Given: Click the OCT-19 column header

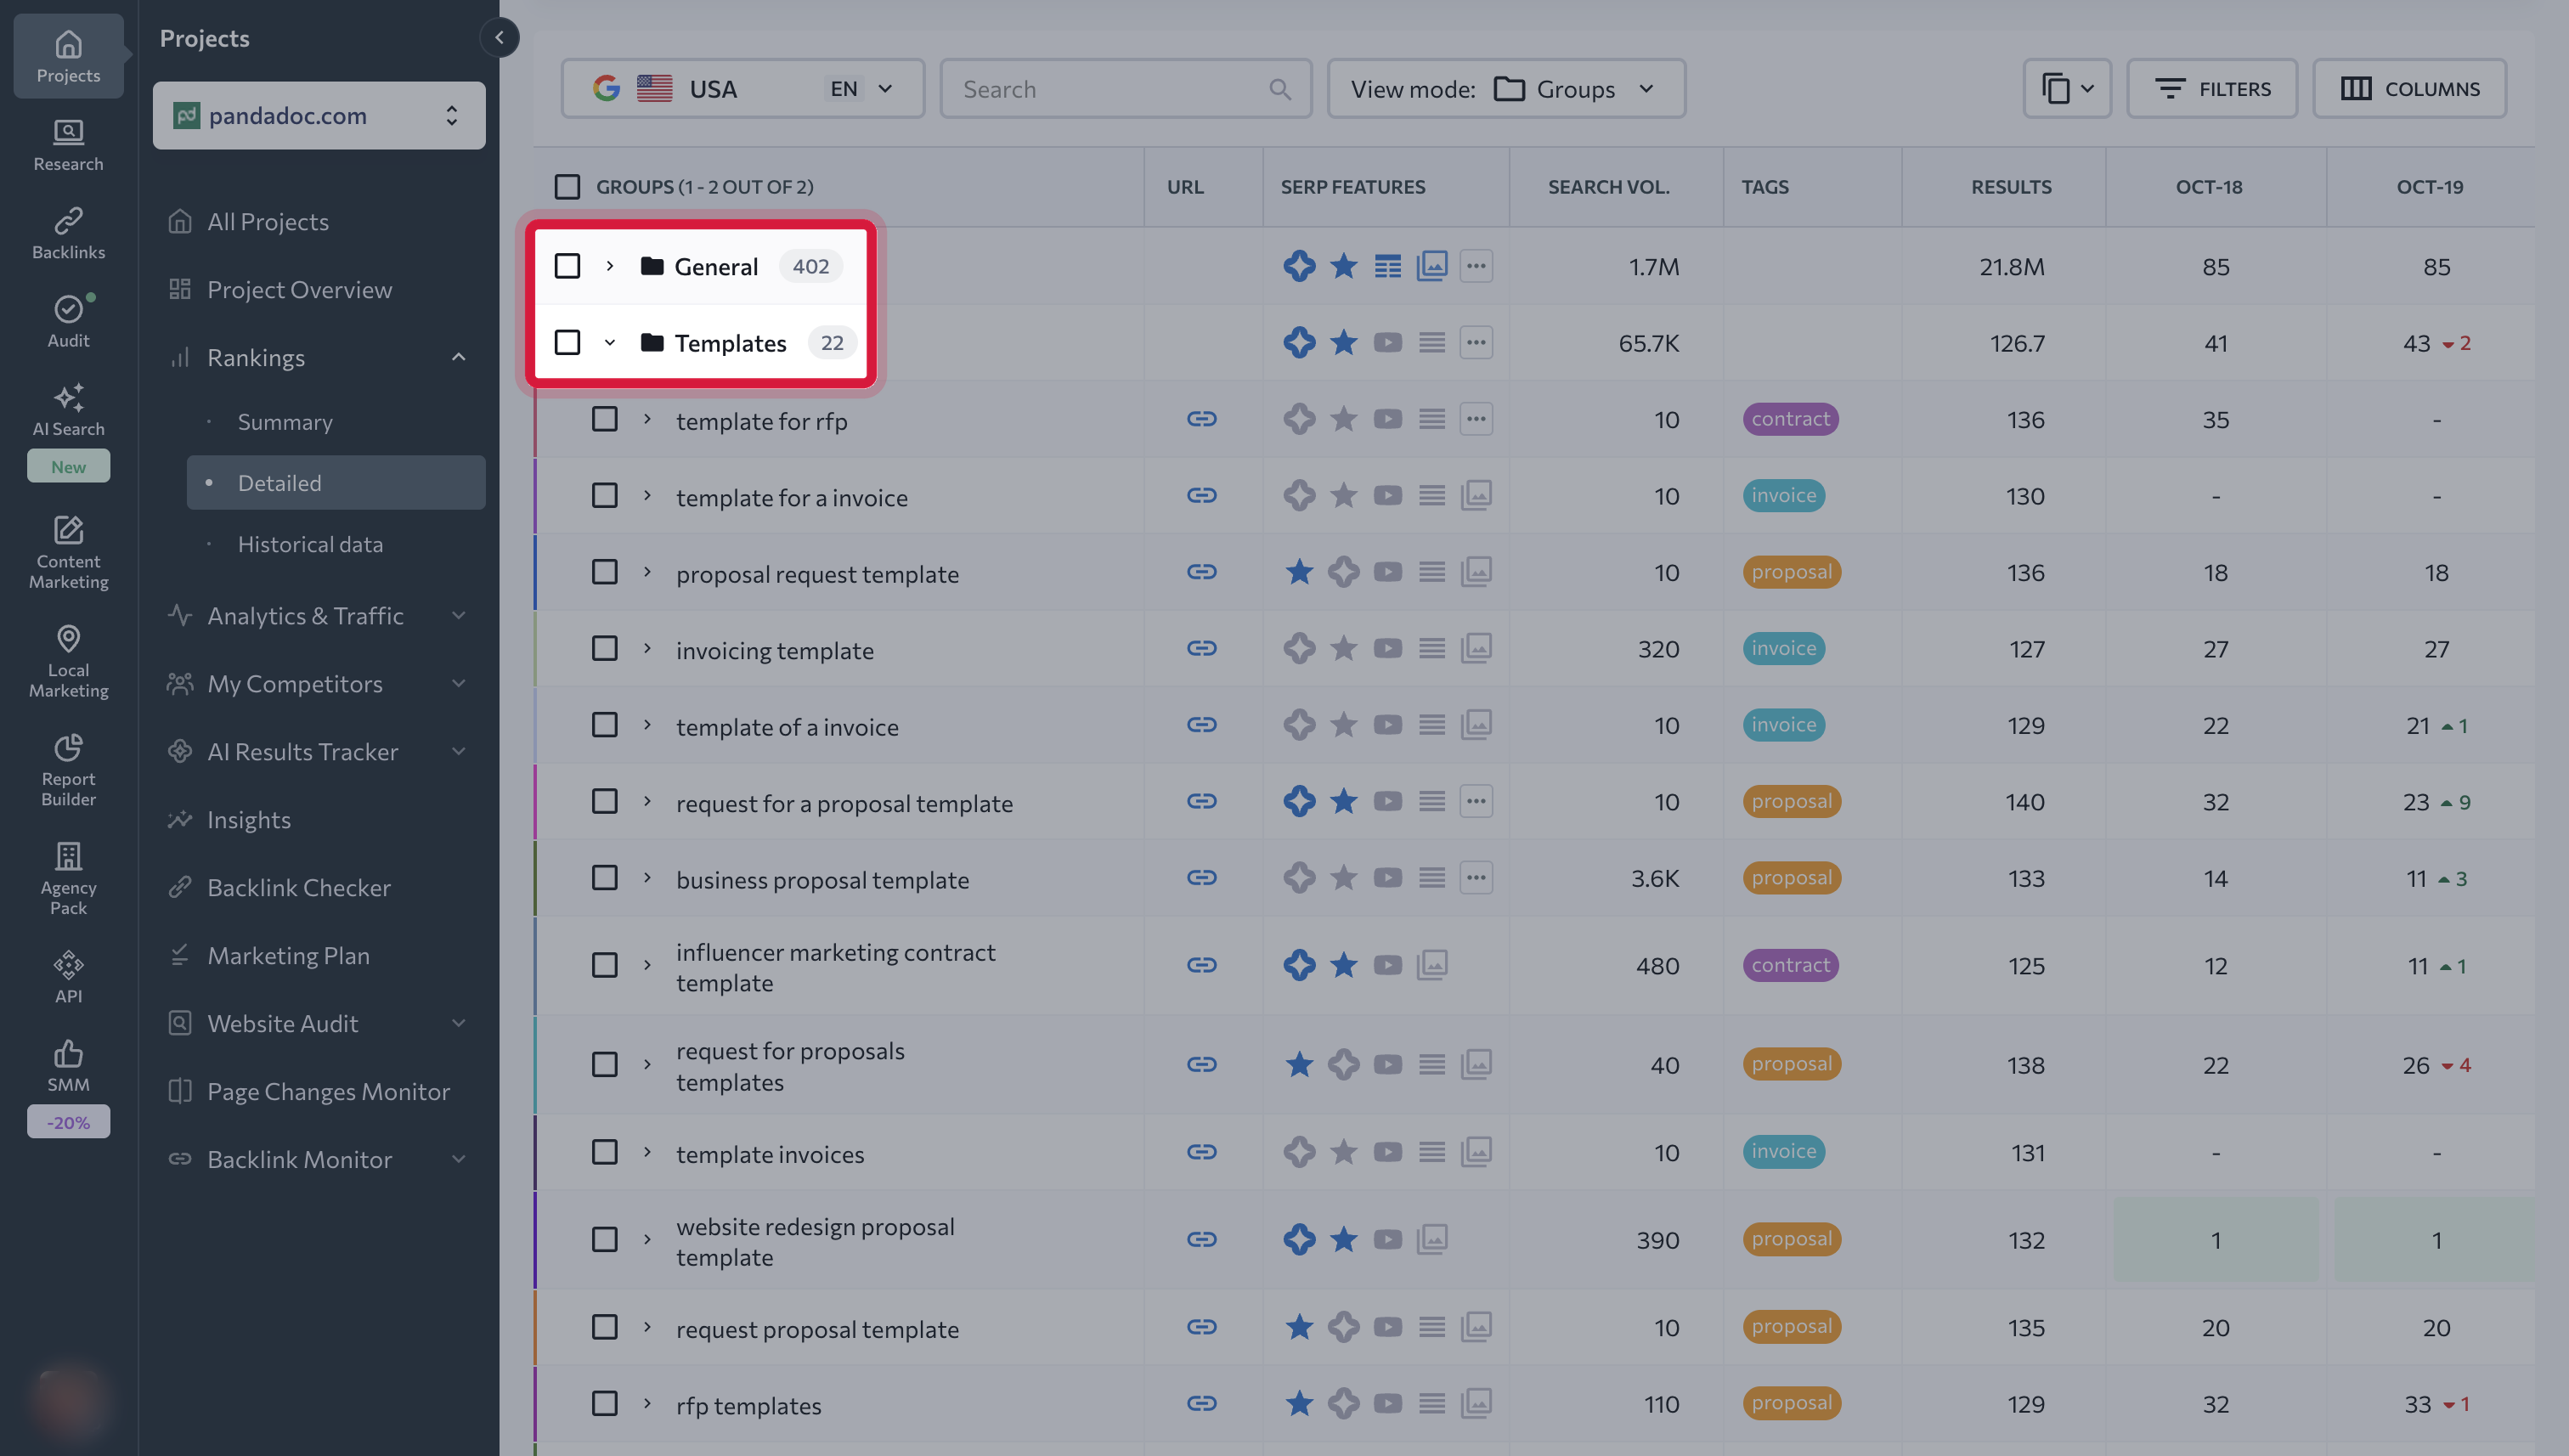Looking at the screenshot, I should (x=2429, y=187).
